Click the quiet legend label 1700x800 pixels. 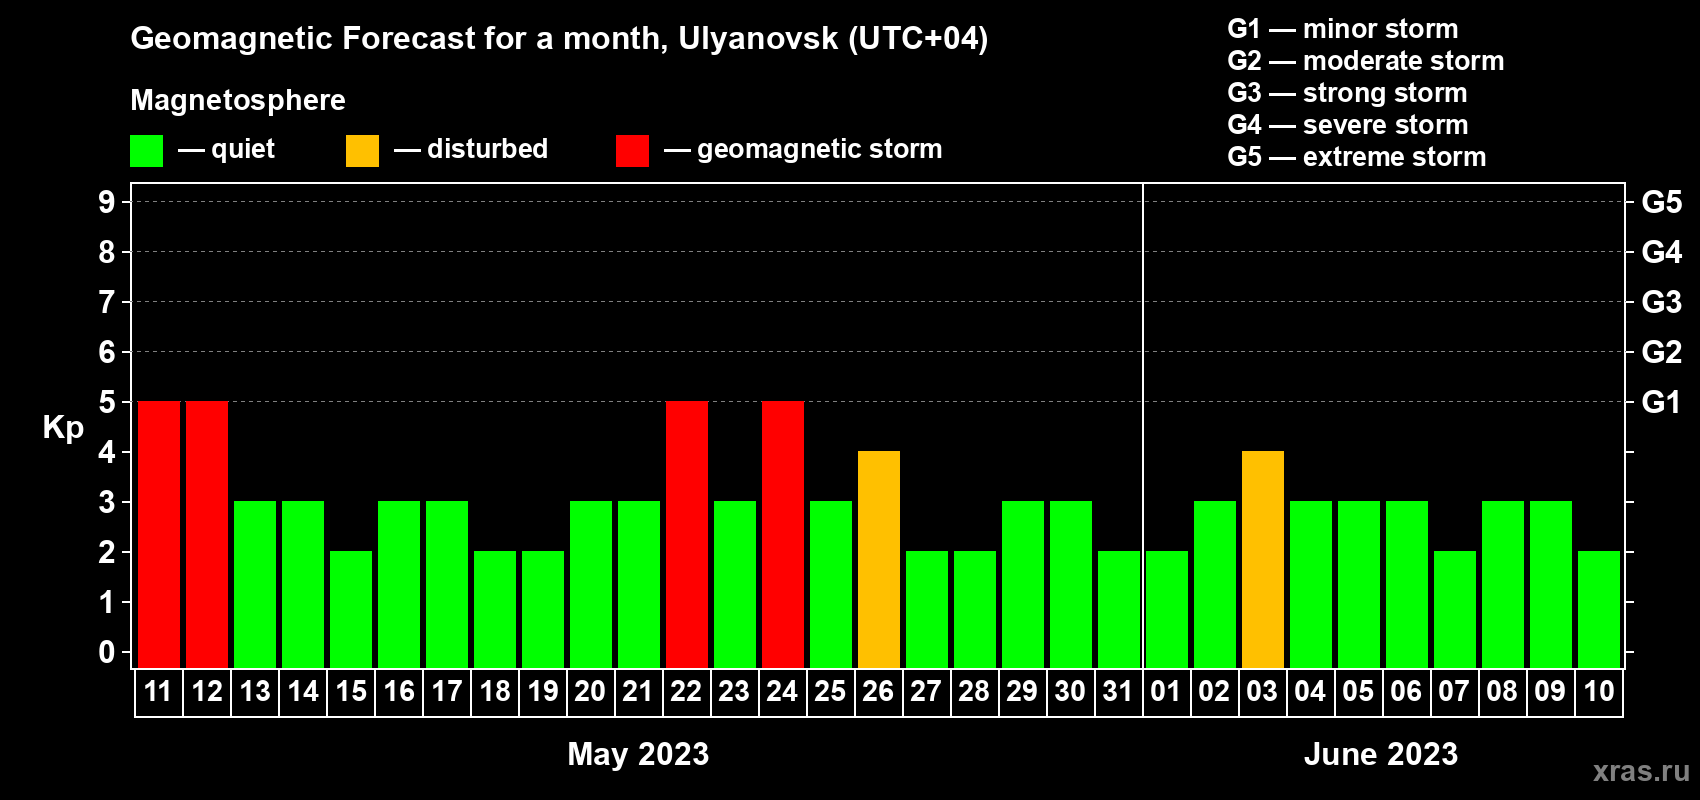pos(243,150)
